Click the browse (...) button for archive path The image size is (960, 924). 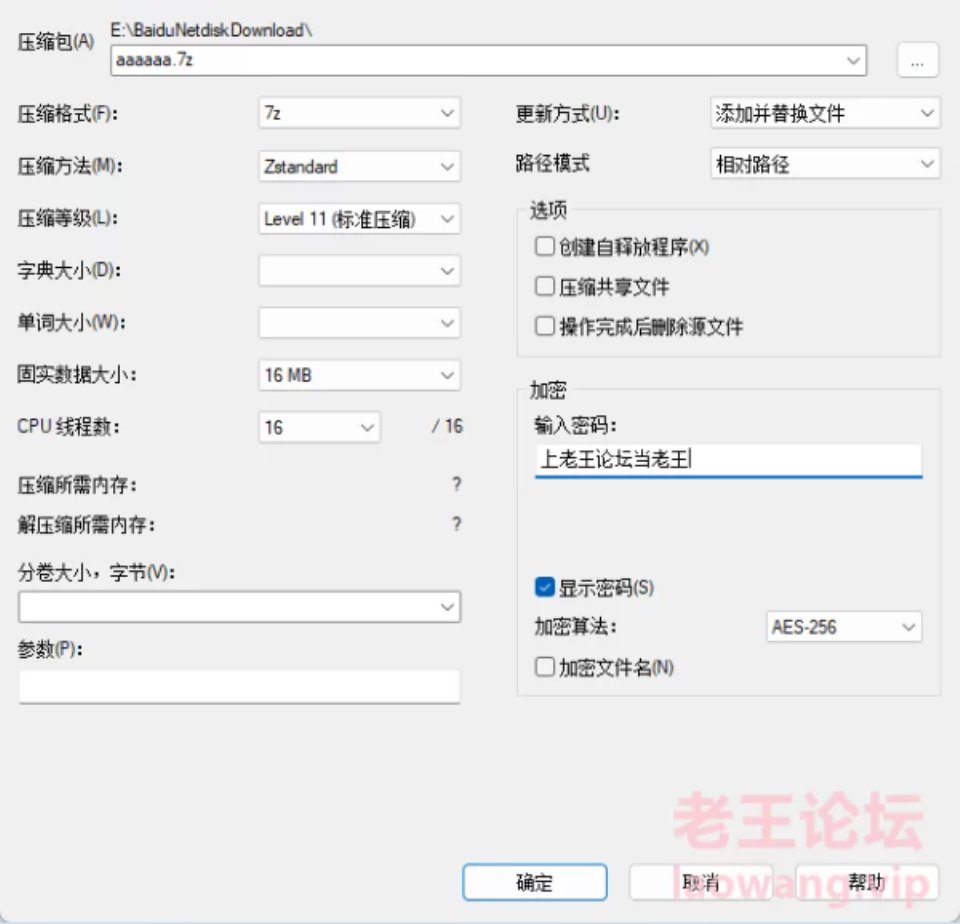coord(917,60)
